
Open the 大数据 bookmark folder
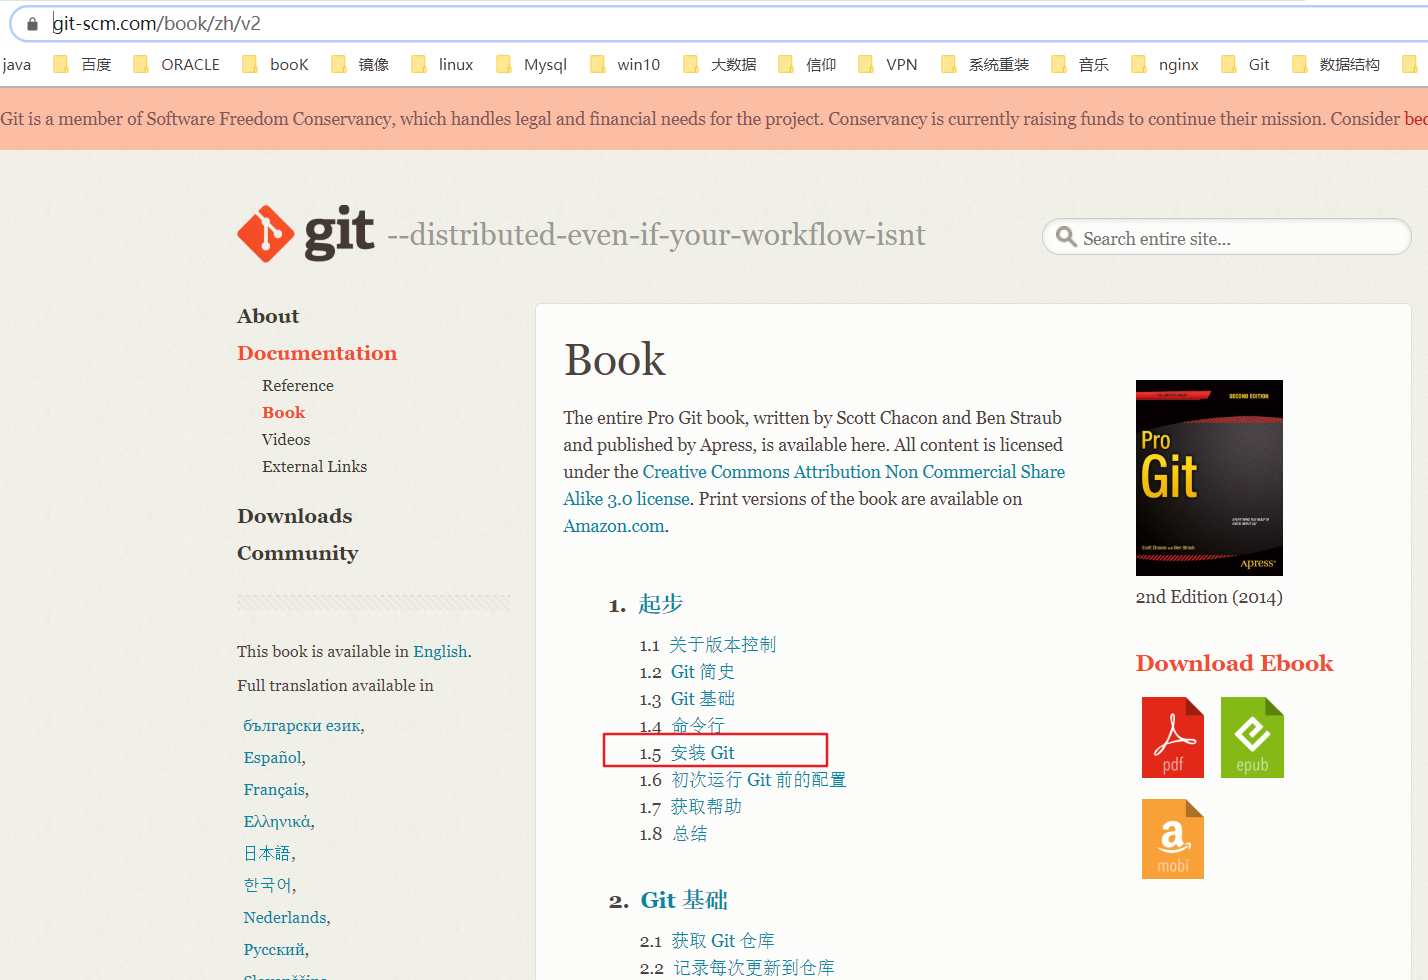coord(720,65)
